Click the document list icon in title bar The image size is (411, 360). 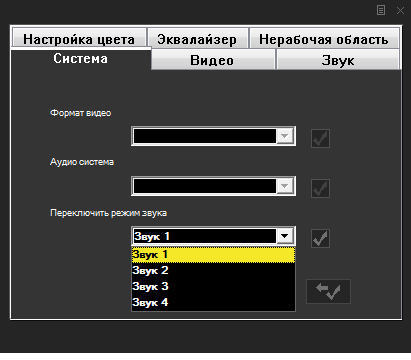381,10
